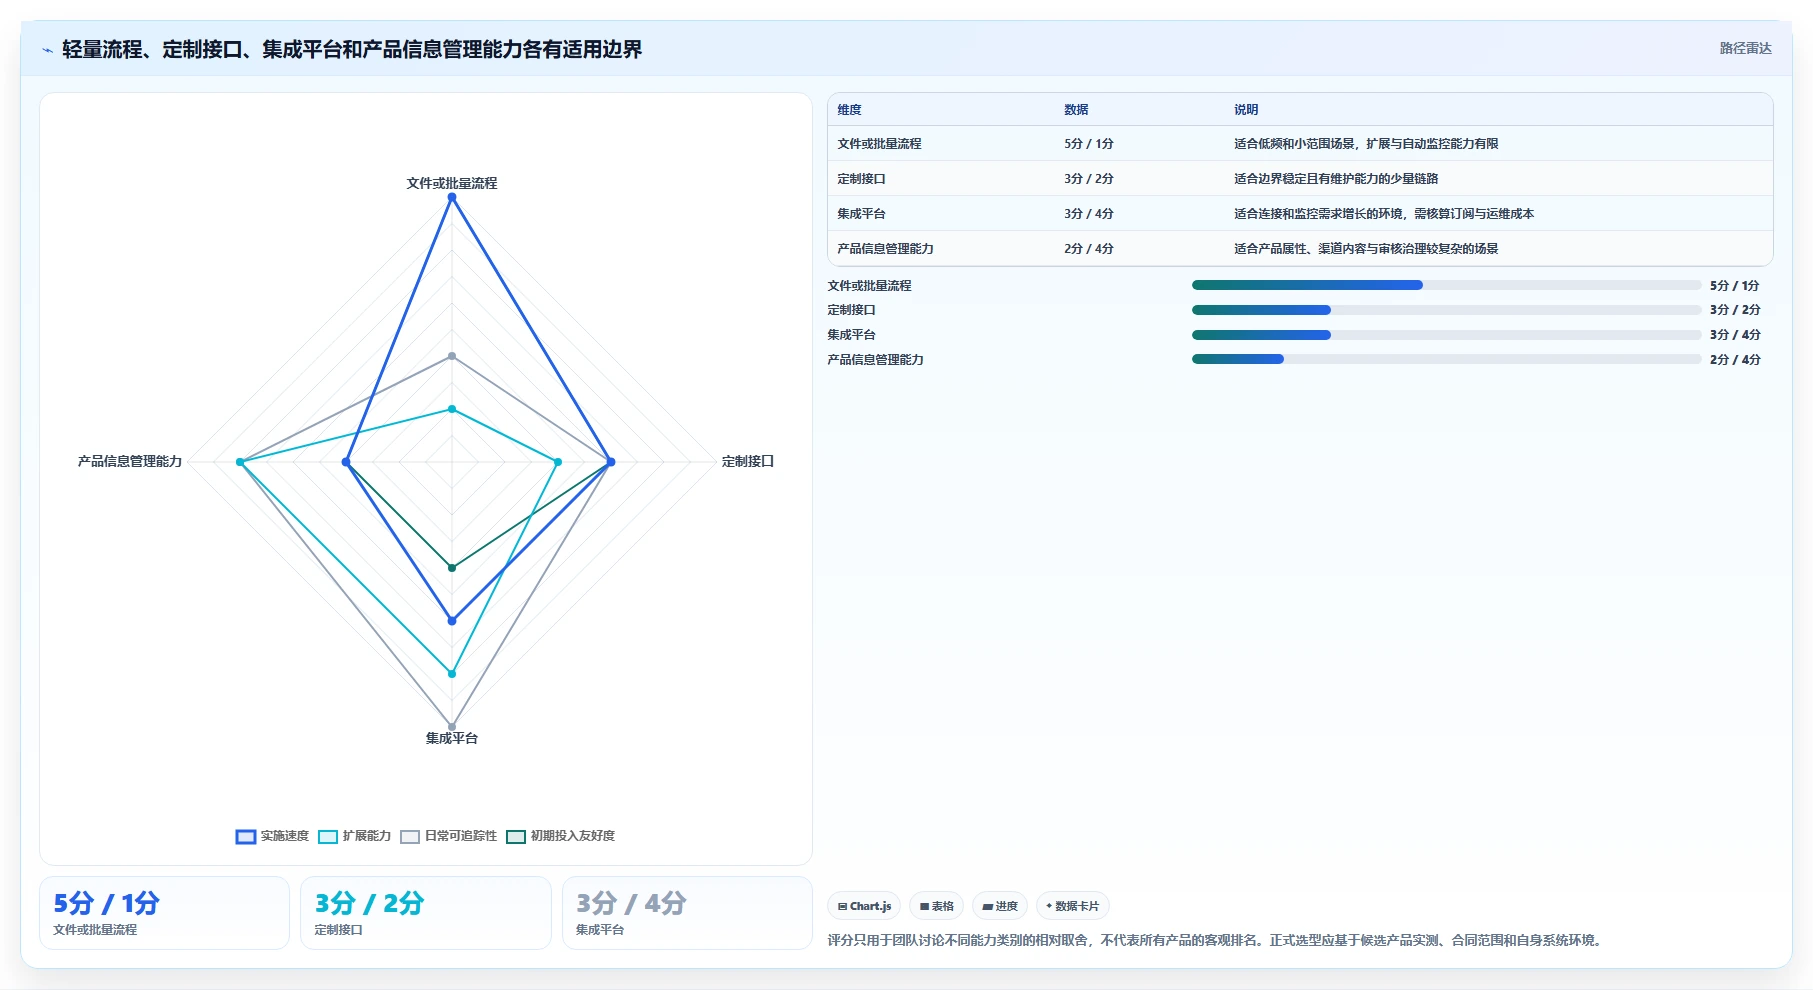1813x990 pixels.
Task: Click the 产品信息管理能力 progress bar
Action: [x=1446, y=359]
